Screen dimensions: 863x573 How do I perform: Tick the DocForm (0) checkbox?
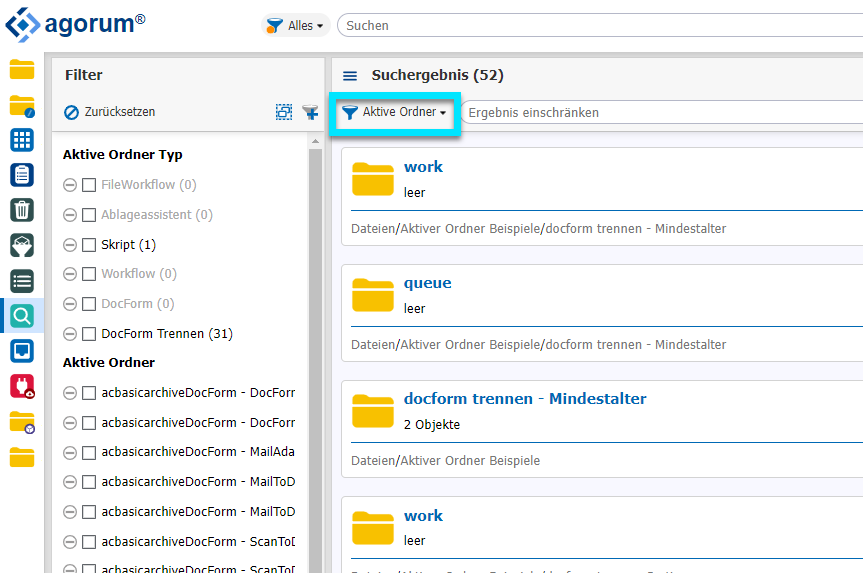pyautogui.click(x=89, y=304)
